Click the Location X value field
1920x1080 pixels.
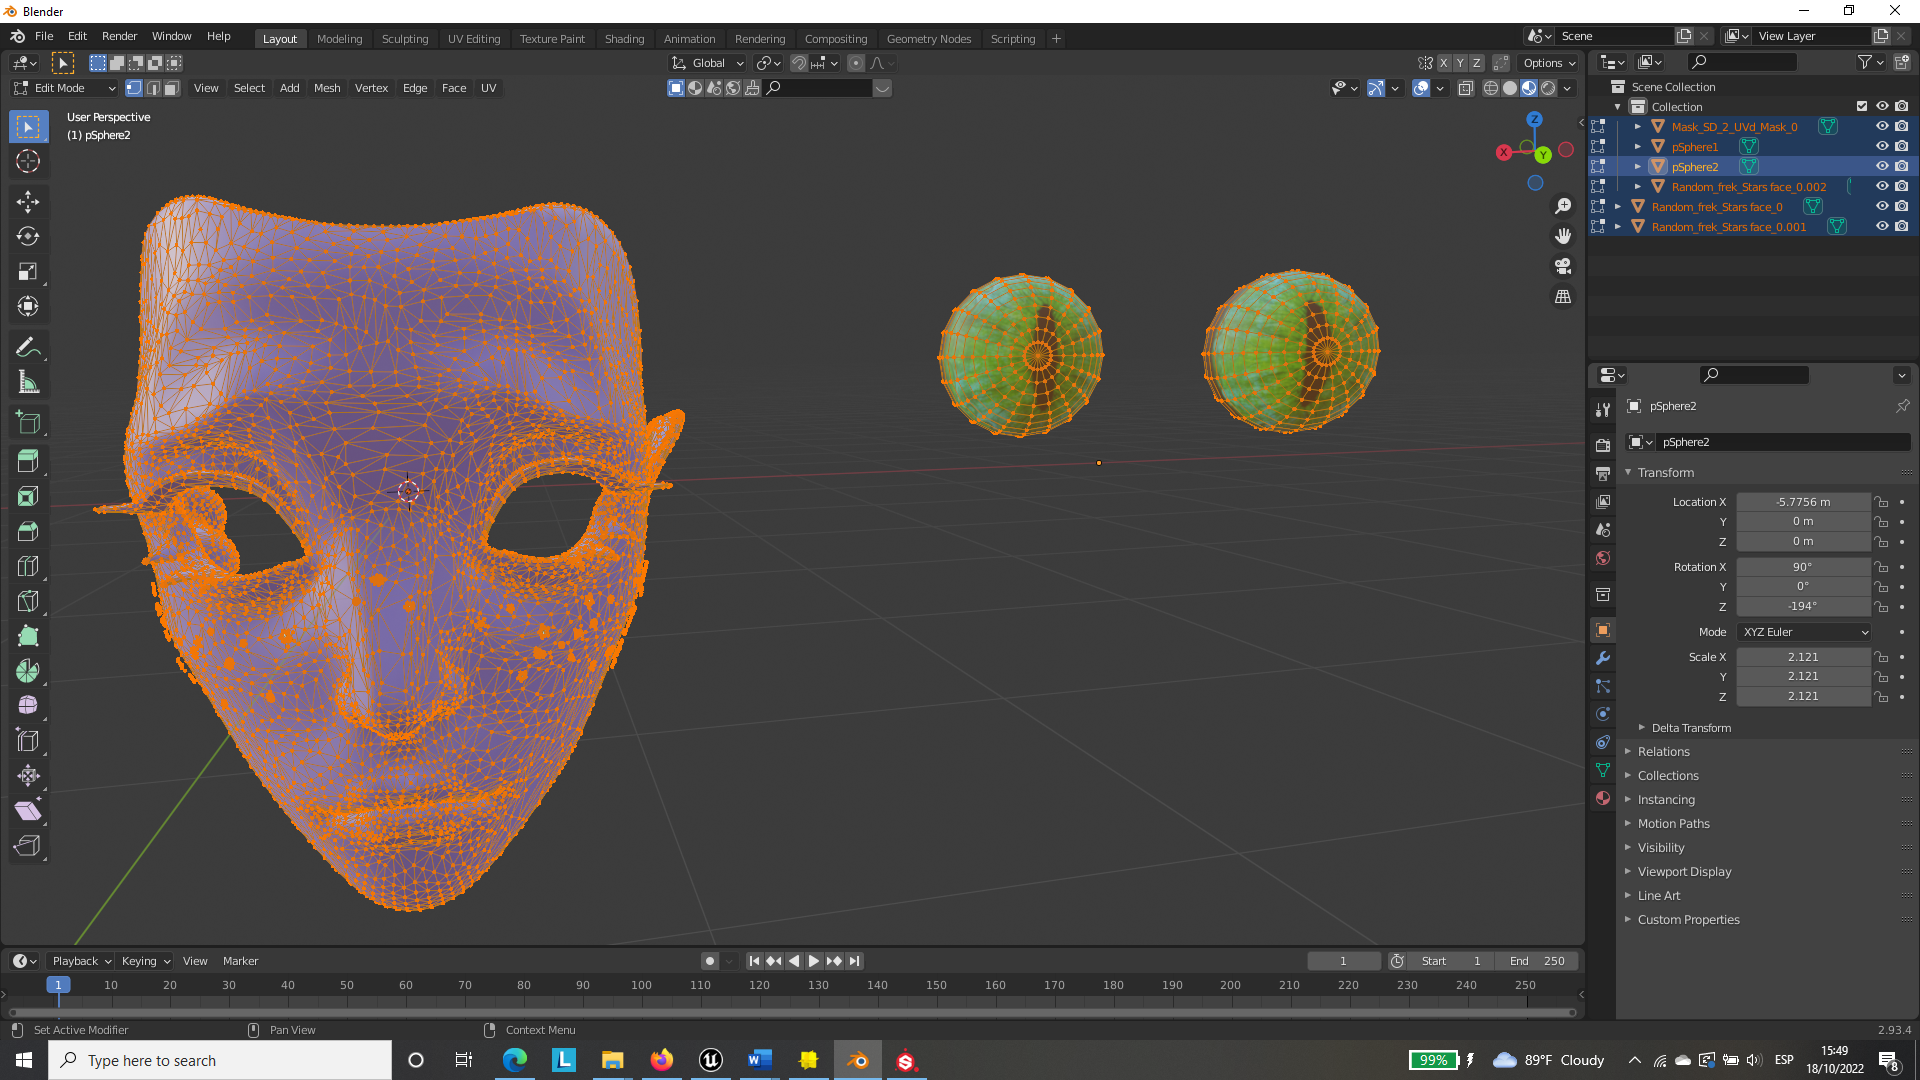(x=1802, y=502)
